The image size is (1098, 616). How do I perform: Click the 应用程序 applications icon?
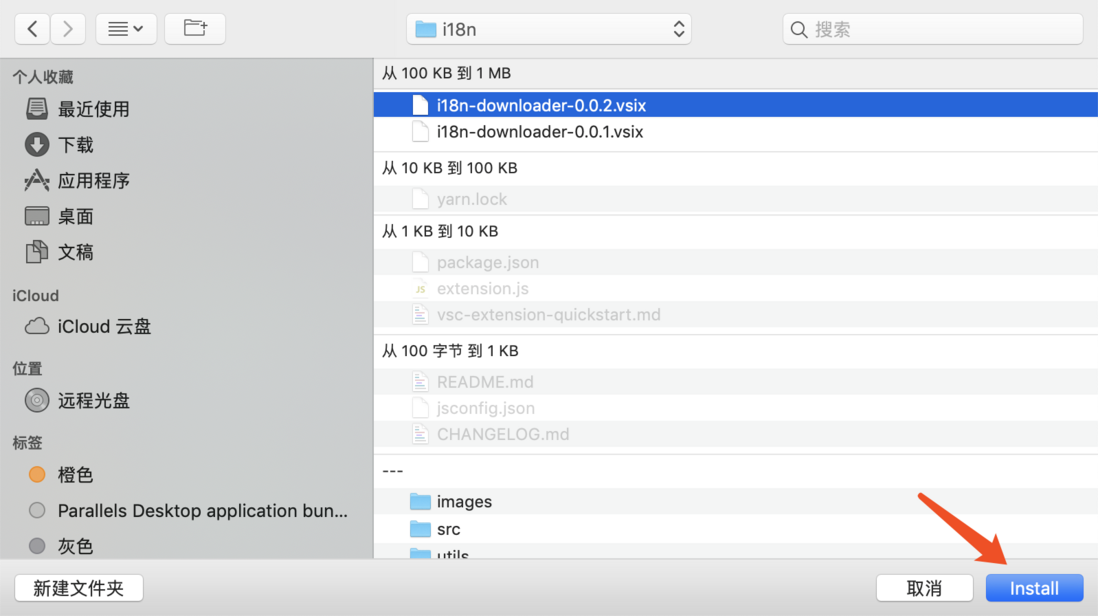(37, 181)
